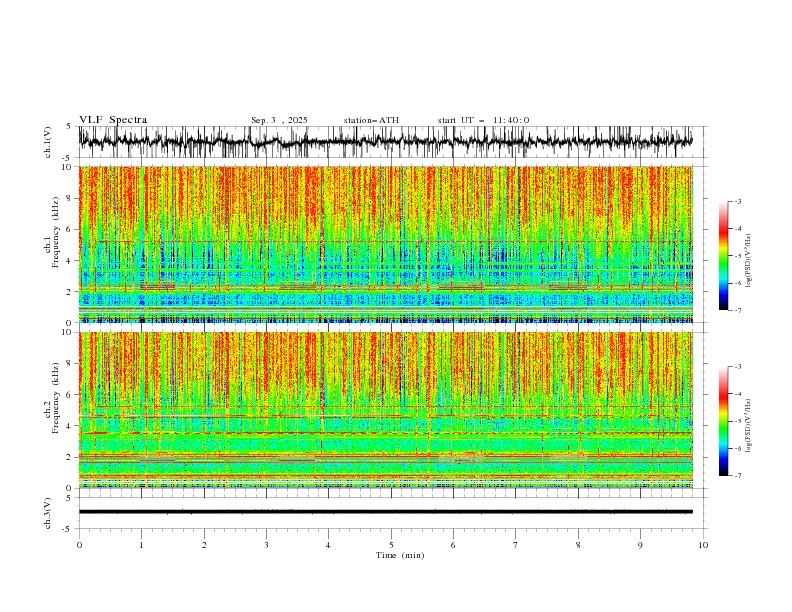Viewport: 792px width, 612px height.
Task: Click the "8" tick on time axis
Action: 578,545
